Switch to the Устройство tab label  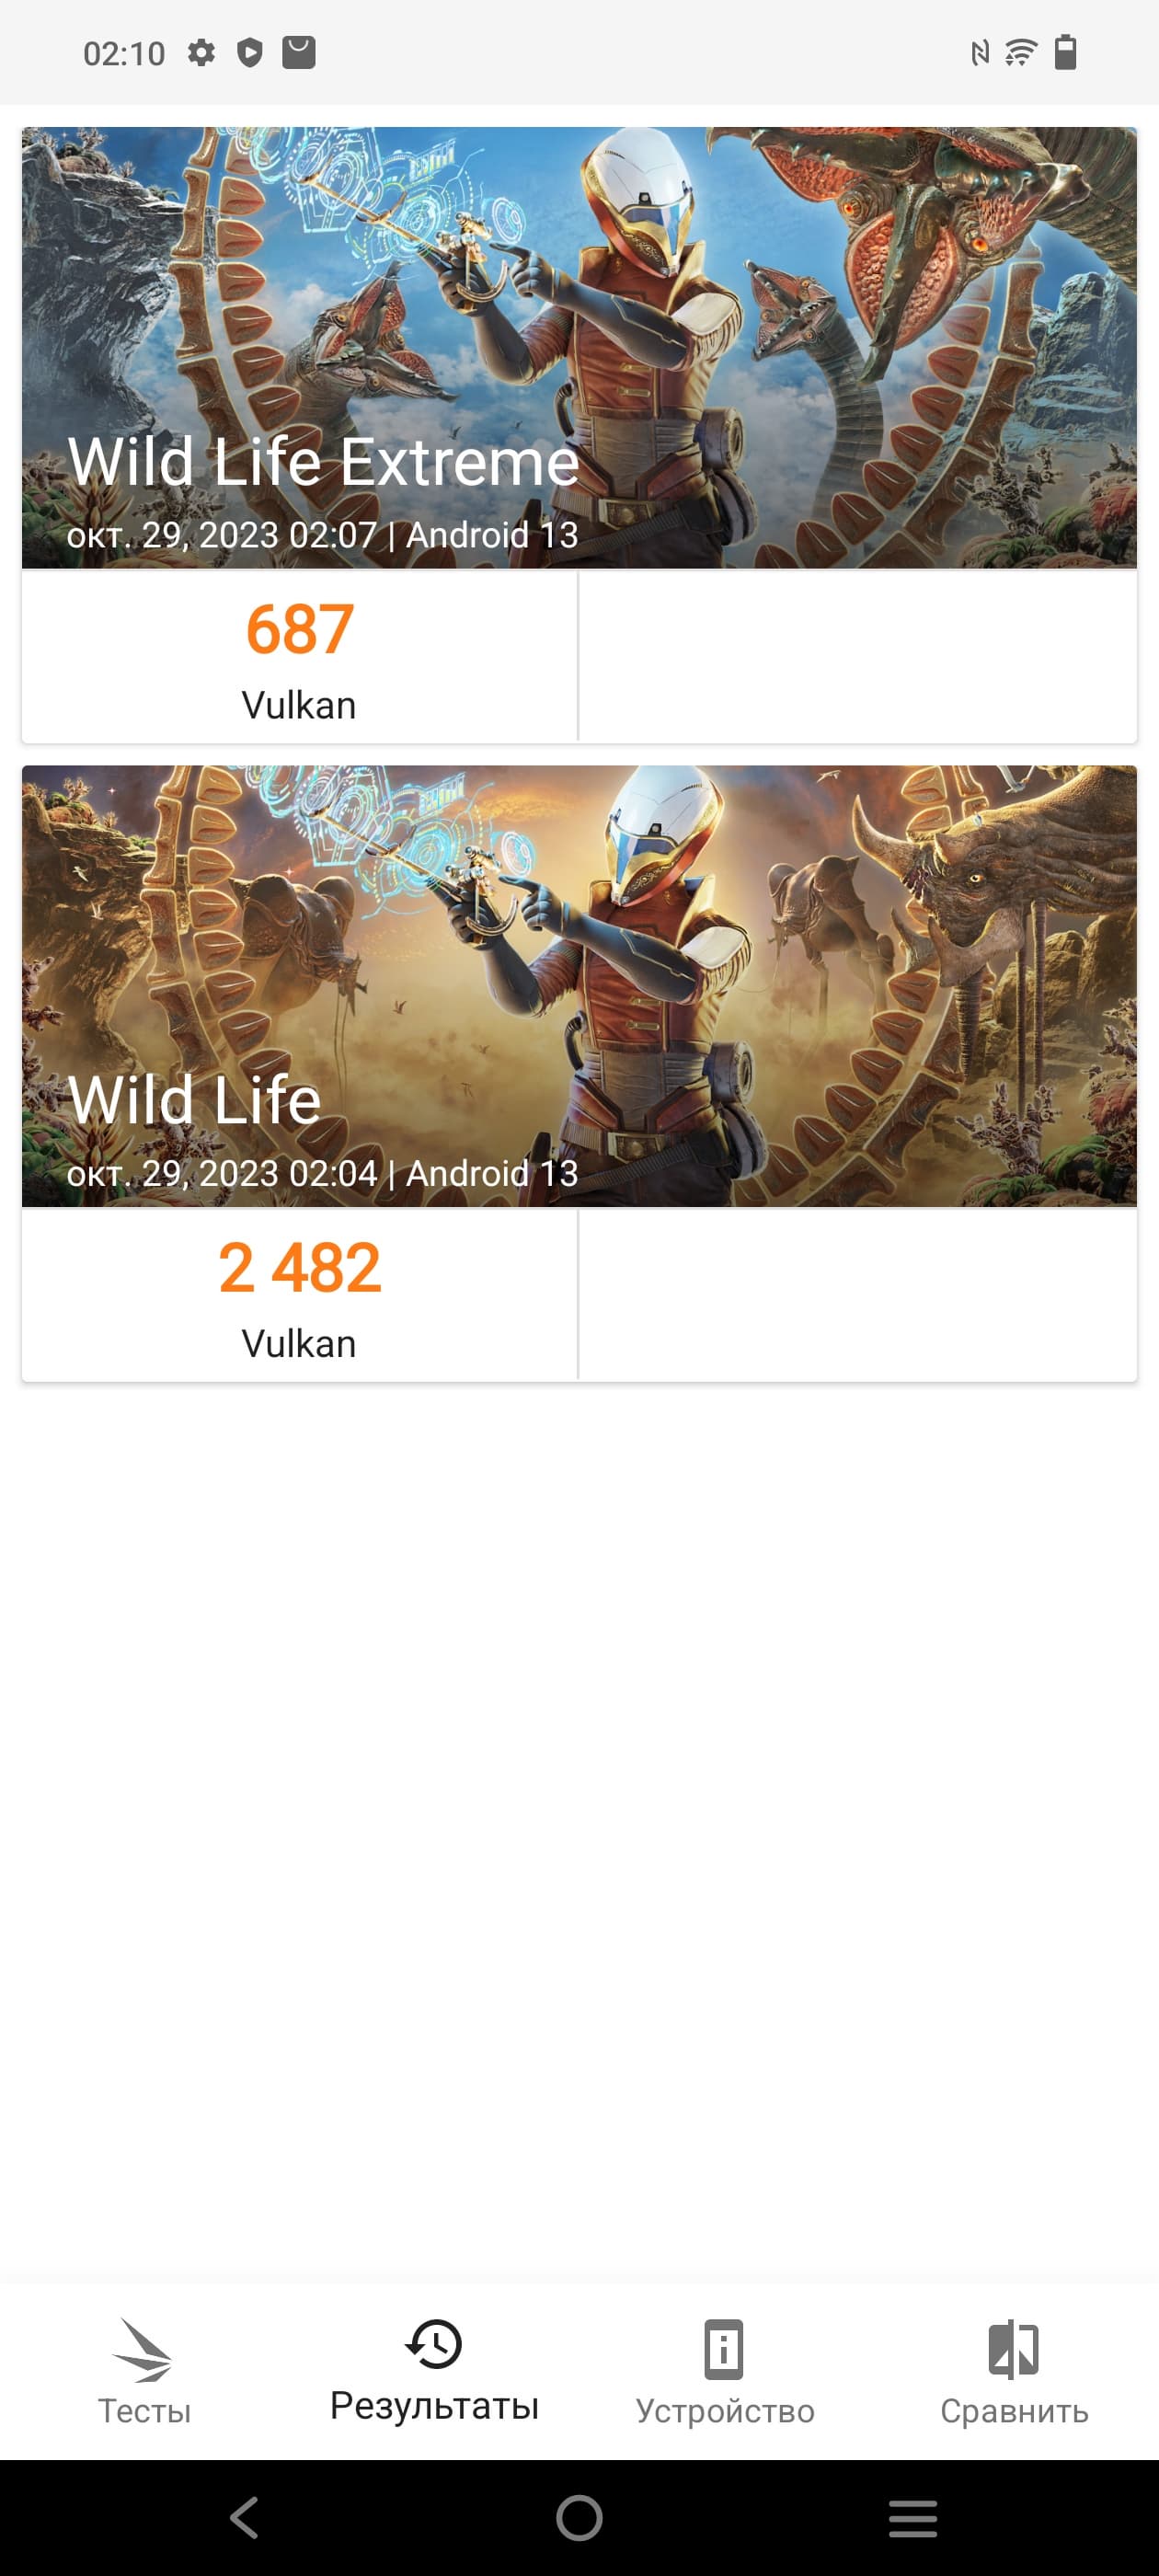pos(725,2411)
